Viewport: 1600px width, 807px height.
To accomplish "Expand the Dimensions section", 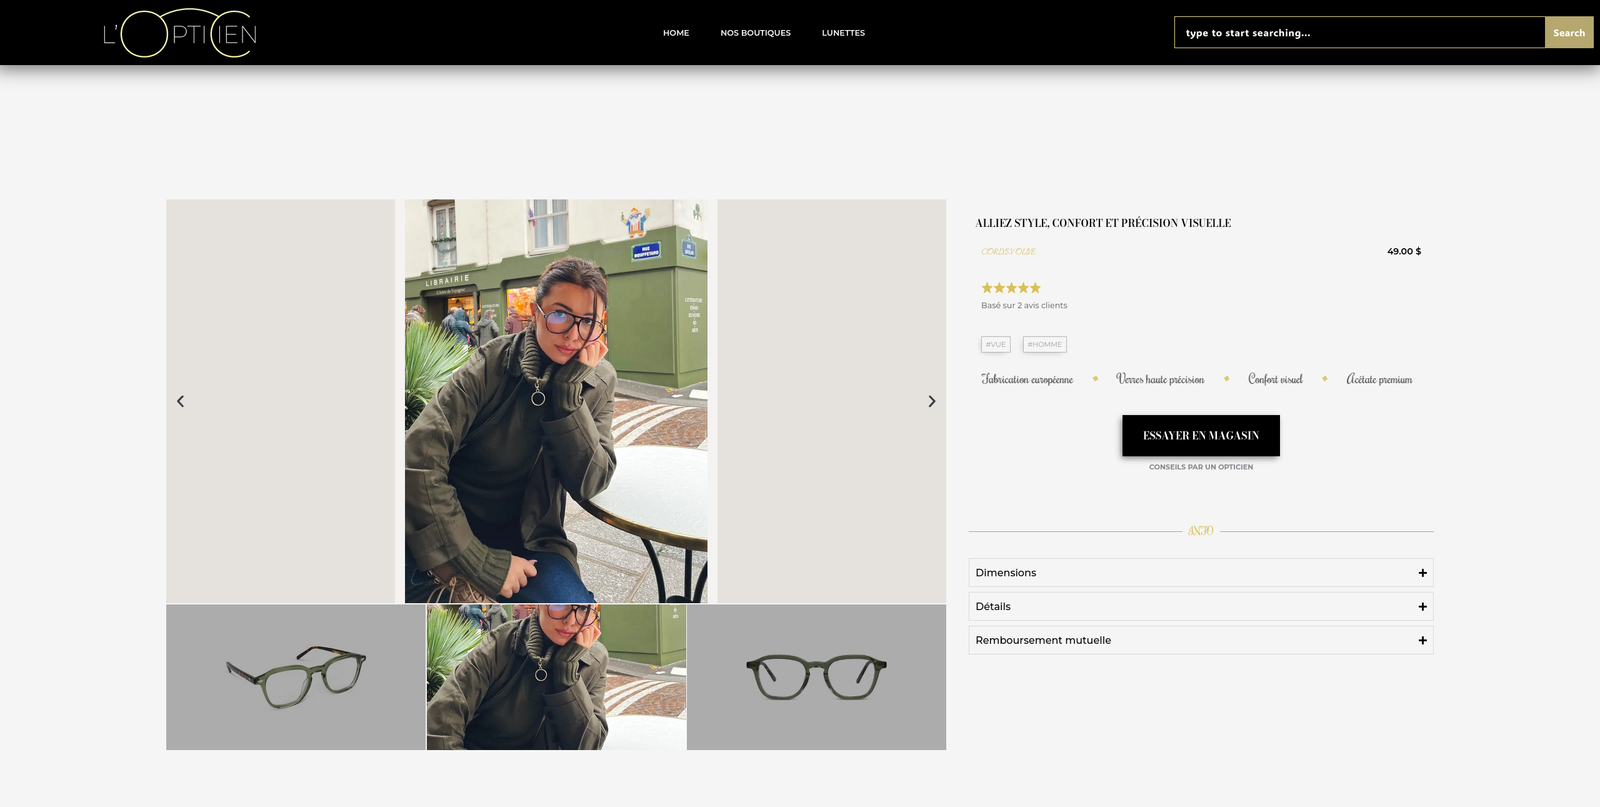I will click(x=1201, y=573).
